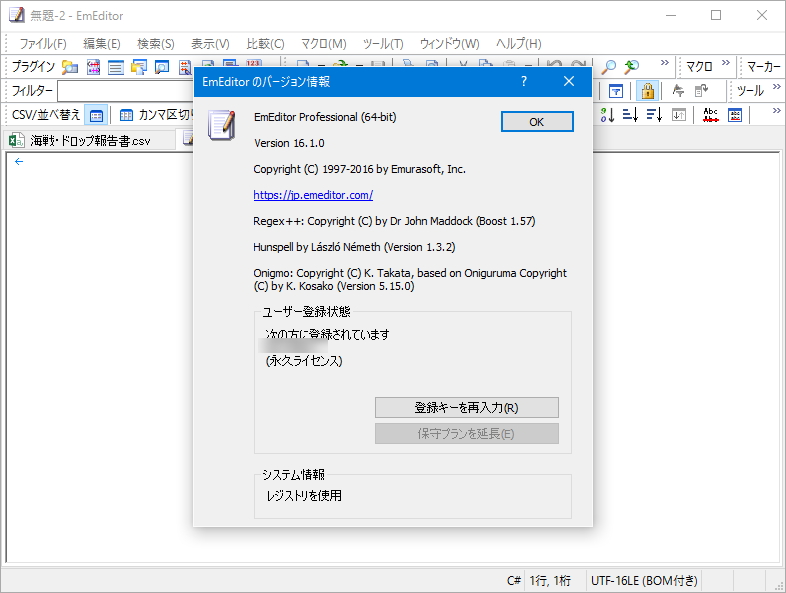Image resolution: width=786 pixels, height=593 pixels.
Task: Click the マーカー toolbar label
Action: pyautogui.click(x=763, y=67)
